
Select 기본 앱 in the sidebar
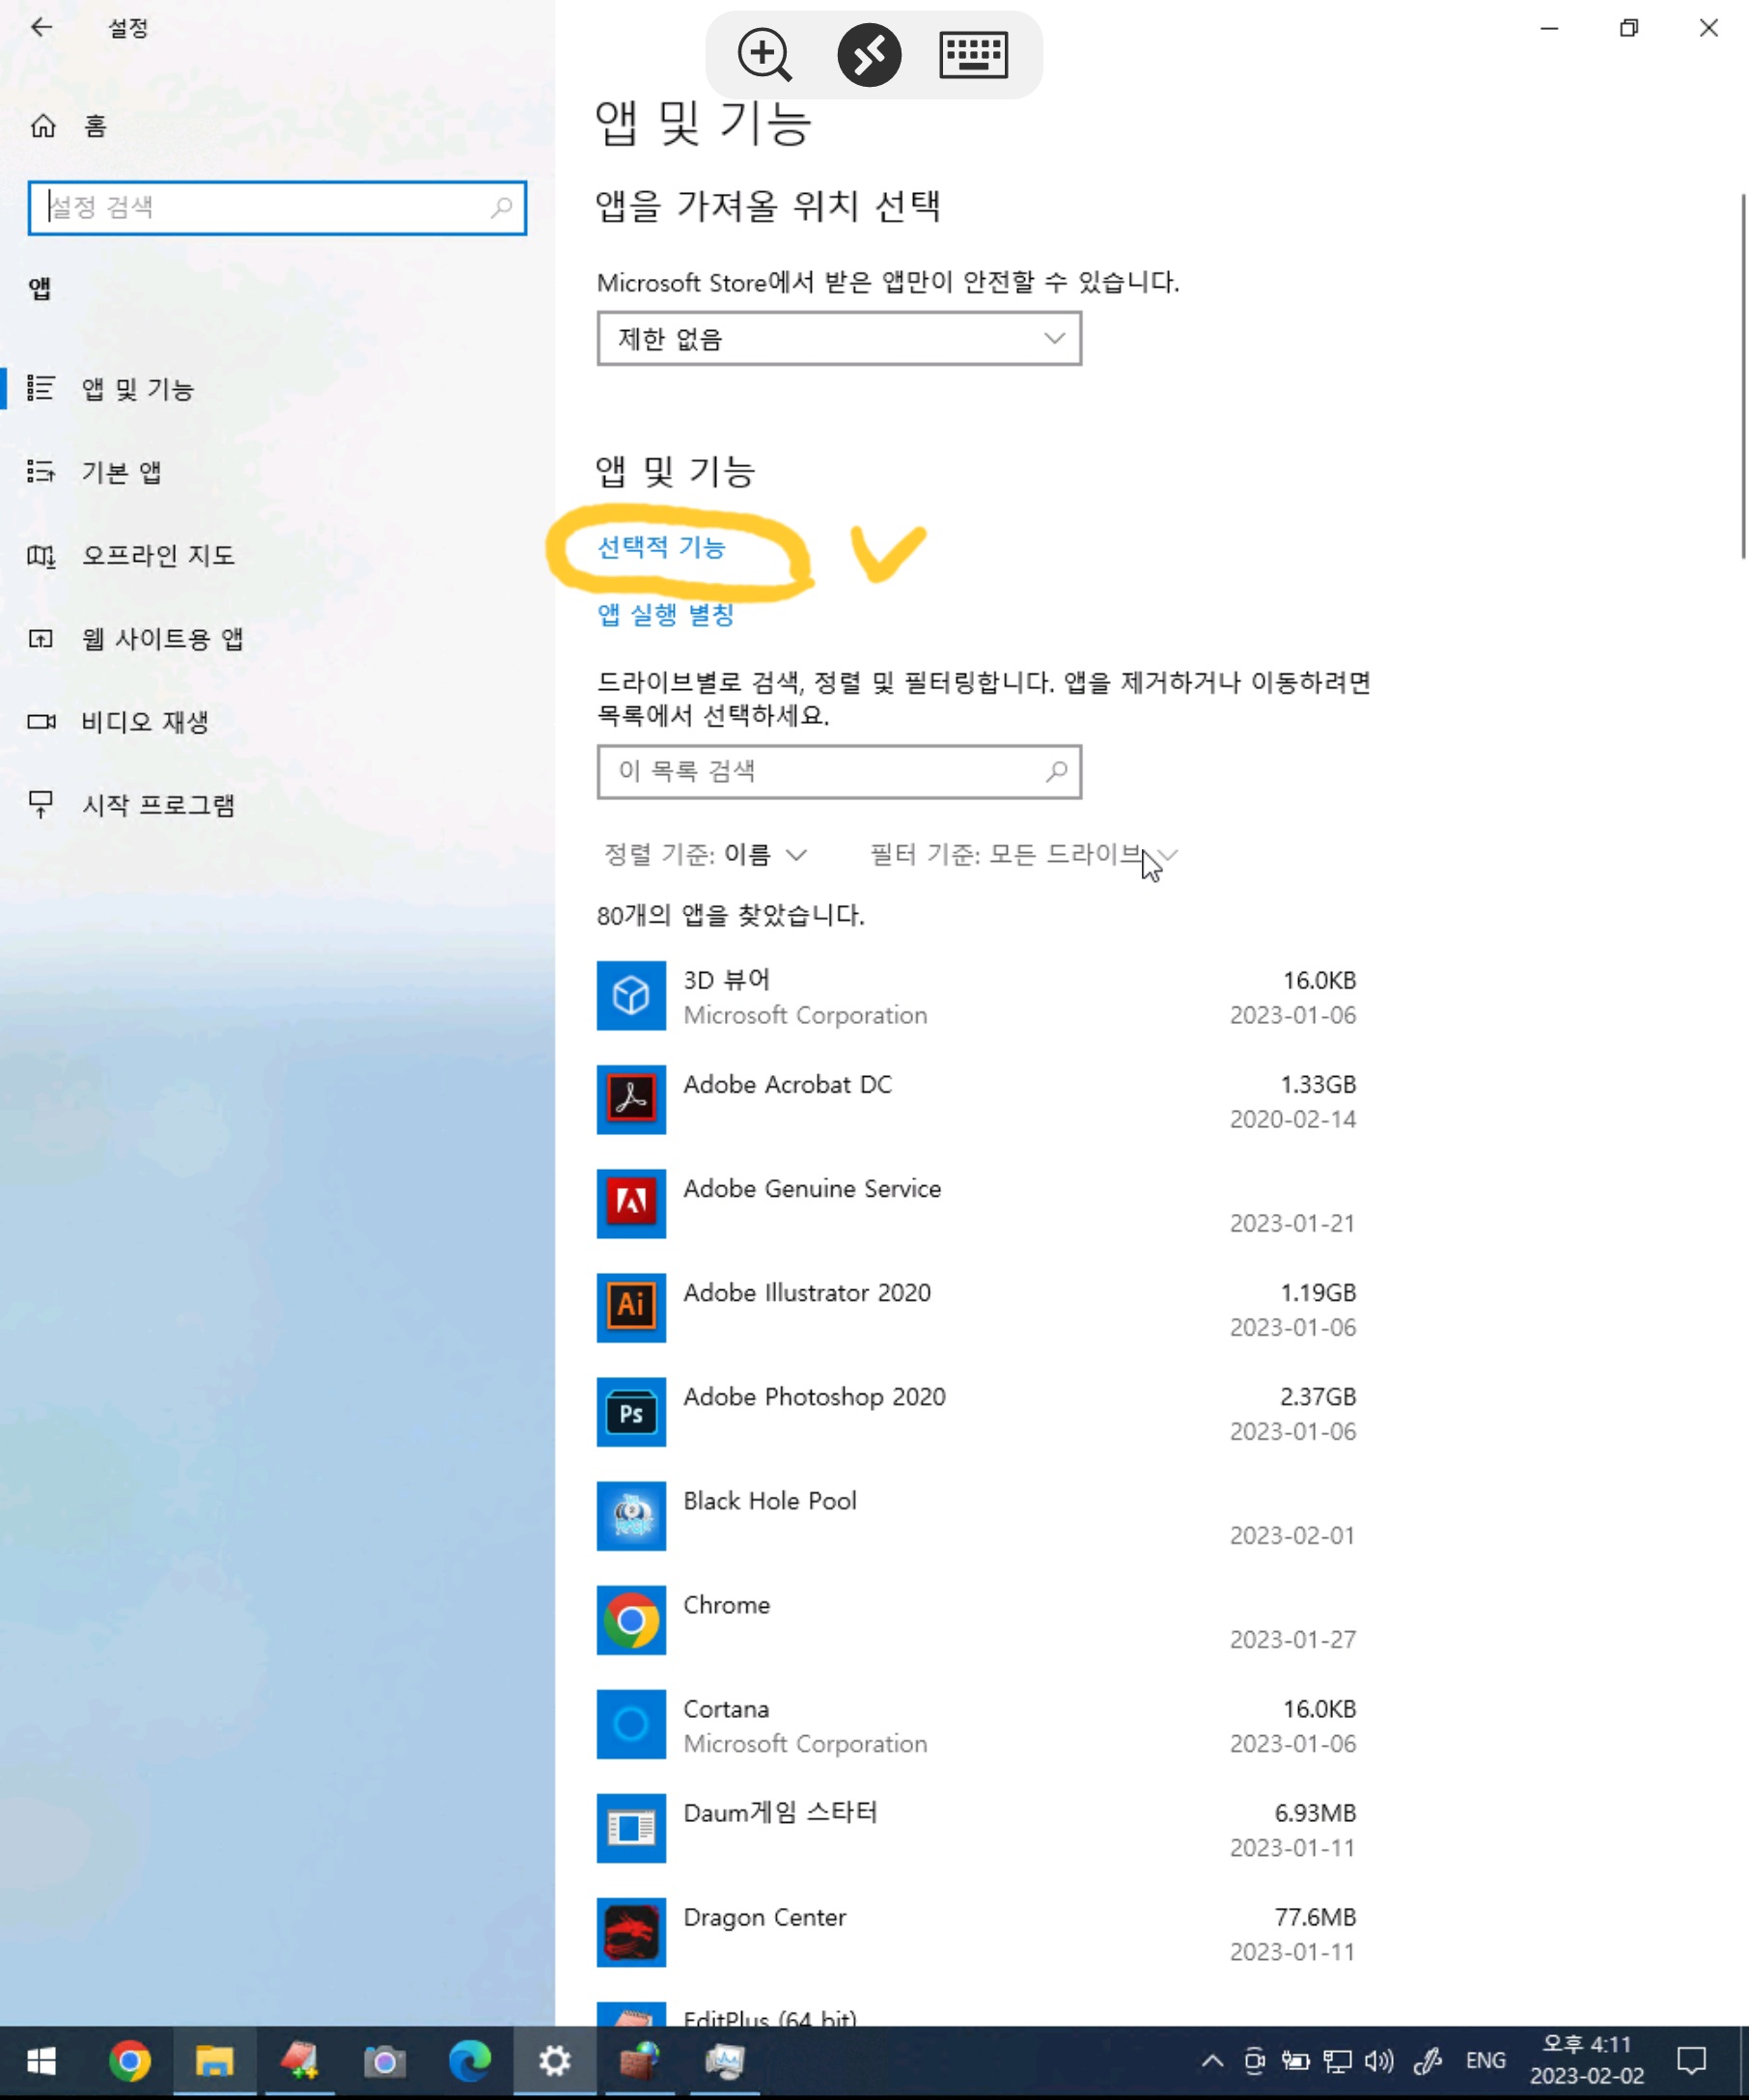point(122,472)
